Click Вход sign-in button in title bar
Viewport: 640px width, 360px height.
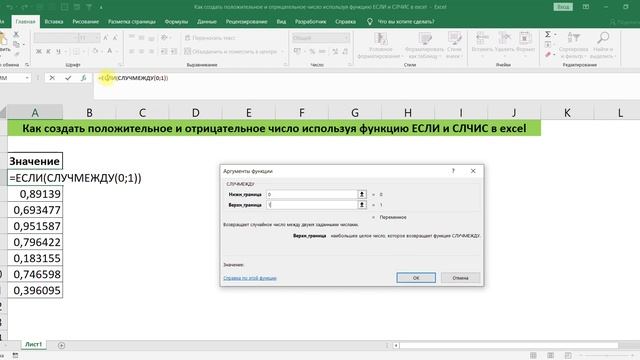tap(563, 7)
